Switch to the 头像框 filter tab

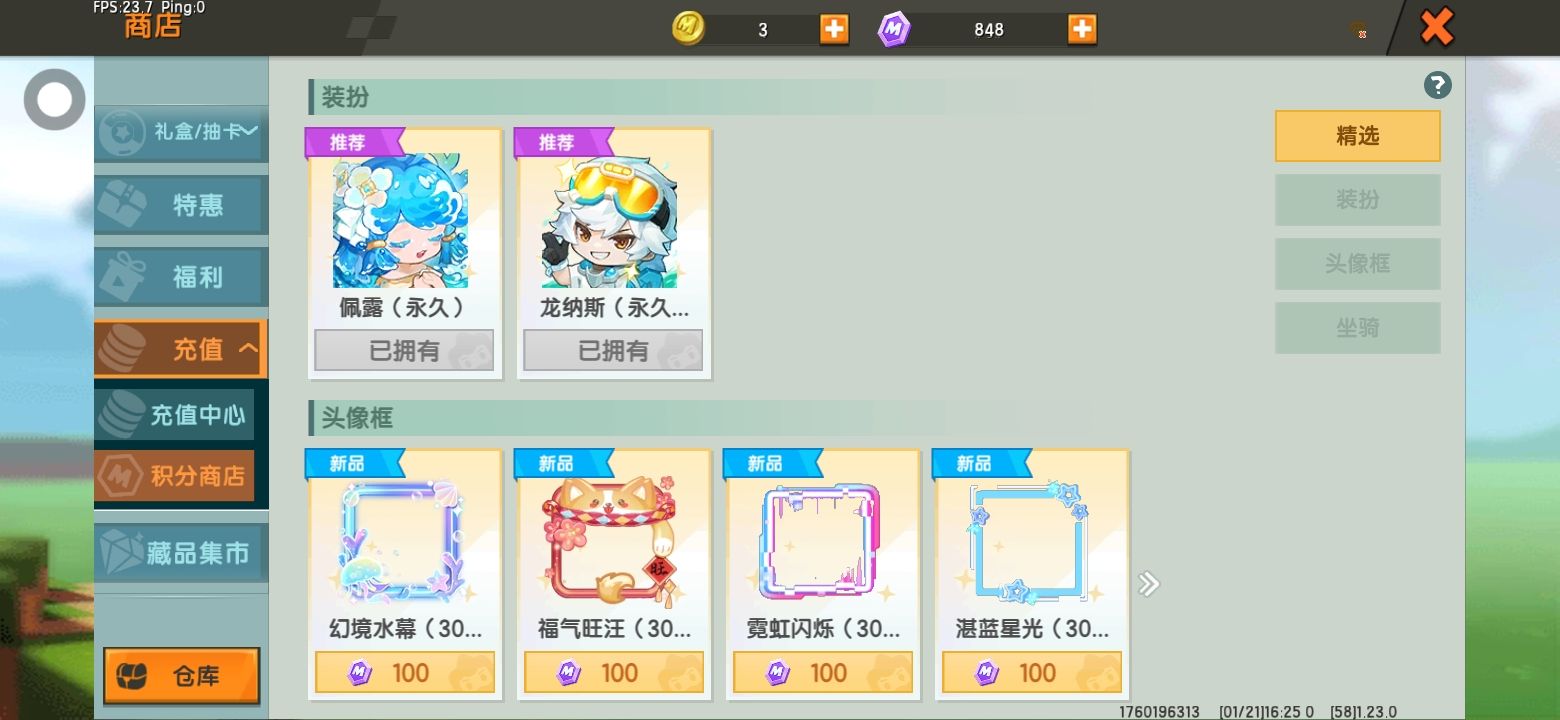[1357, 264]
